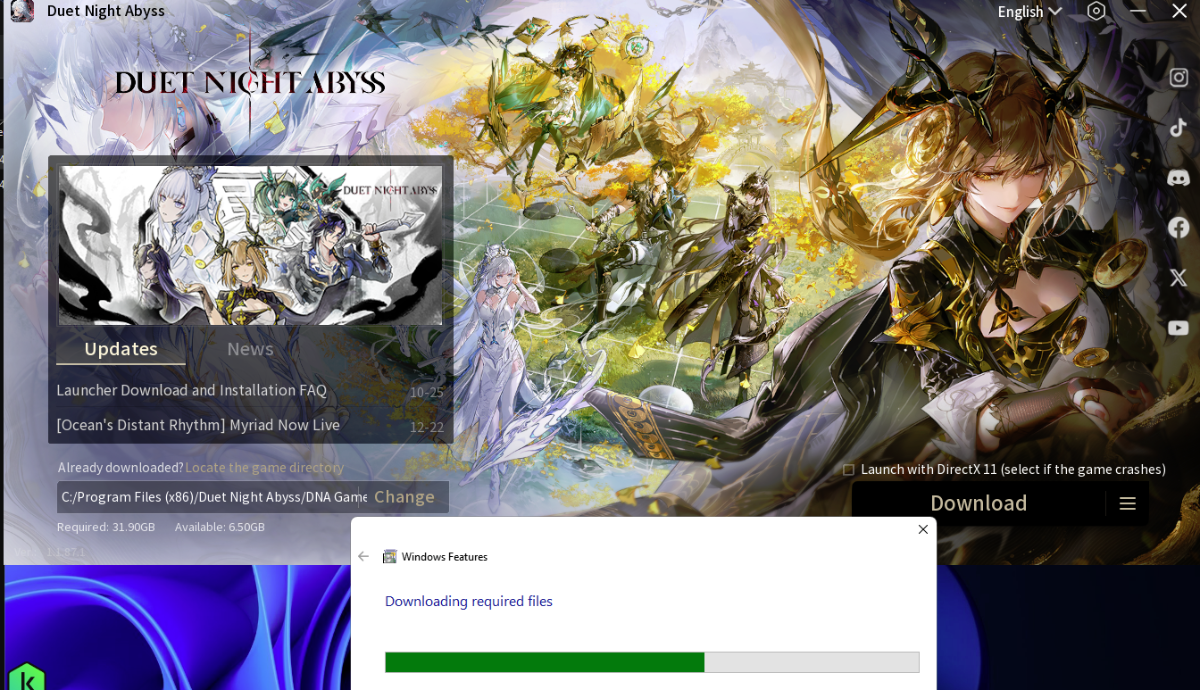This screenshot has height=690, width=1200.
Task: Click the 12-22 date on Myriad row
Action: pos(426,427)
